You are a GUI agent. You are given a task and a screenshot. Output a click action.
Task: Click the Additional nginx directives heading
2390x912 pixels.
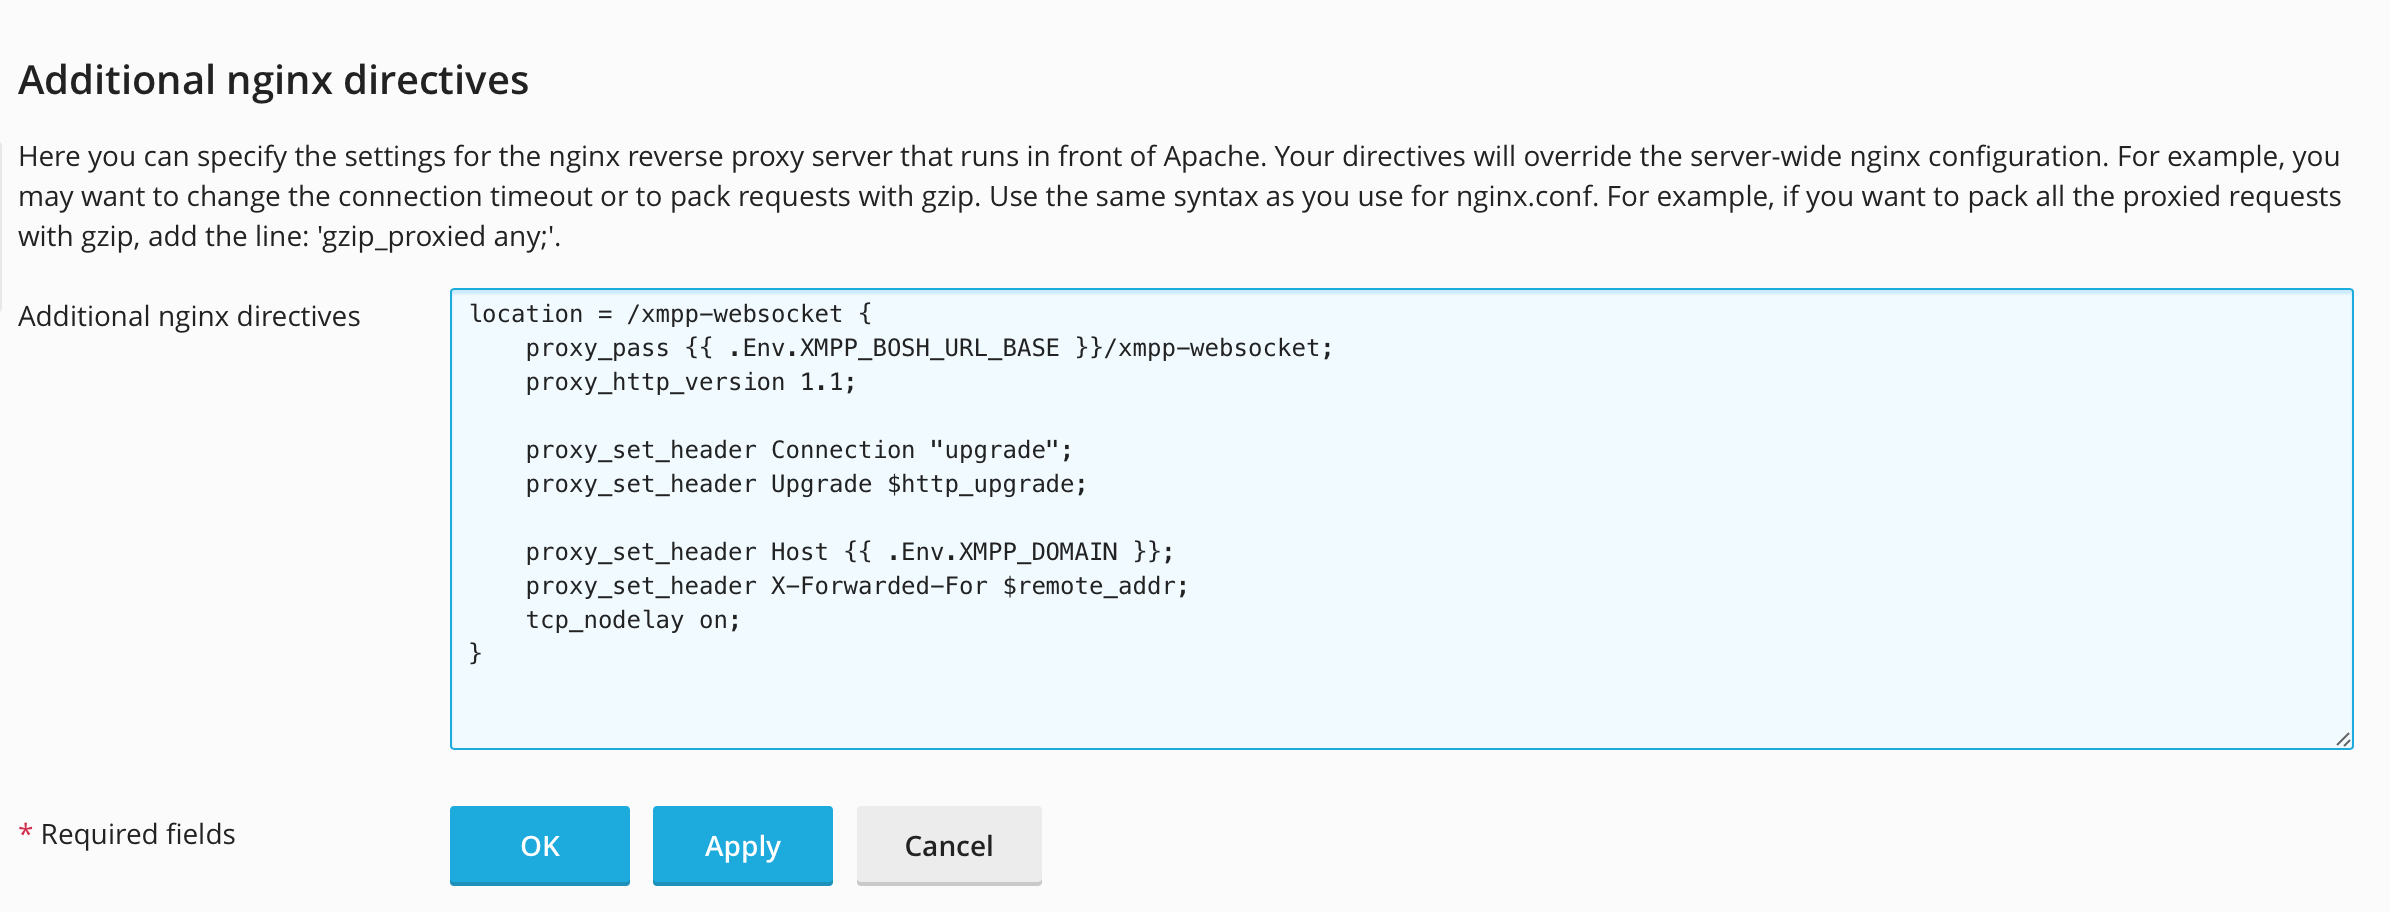pyautogui.click(x=275, y=81)
